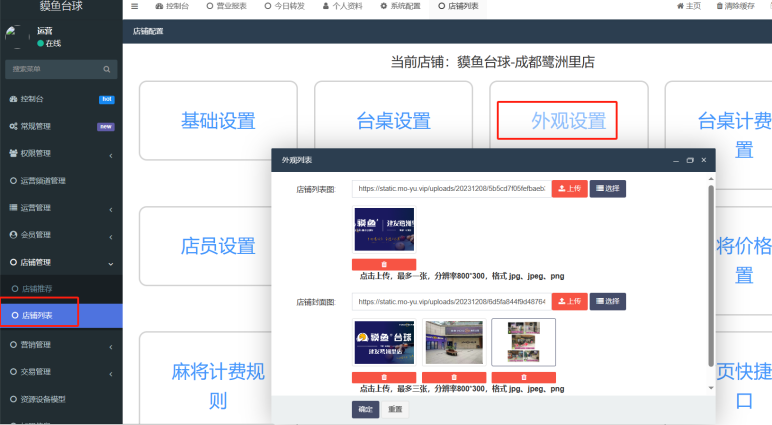Viewport: 772px width, 425px height.
Task: Open the 台桌设置 card
Action: coord(393,121)
